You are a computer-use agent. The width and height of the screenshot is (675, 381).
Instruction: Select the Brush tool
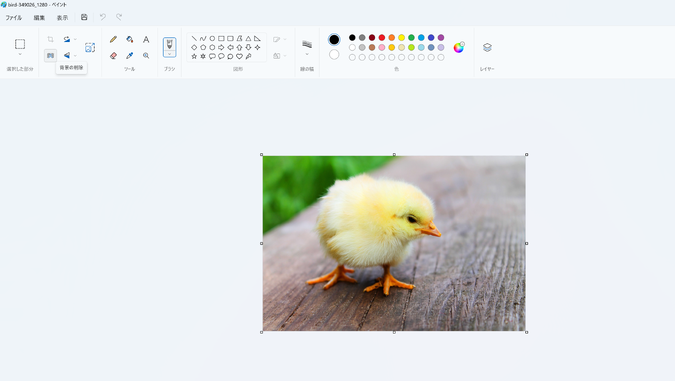coord(170,44)
